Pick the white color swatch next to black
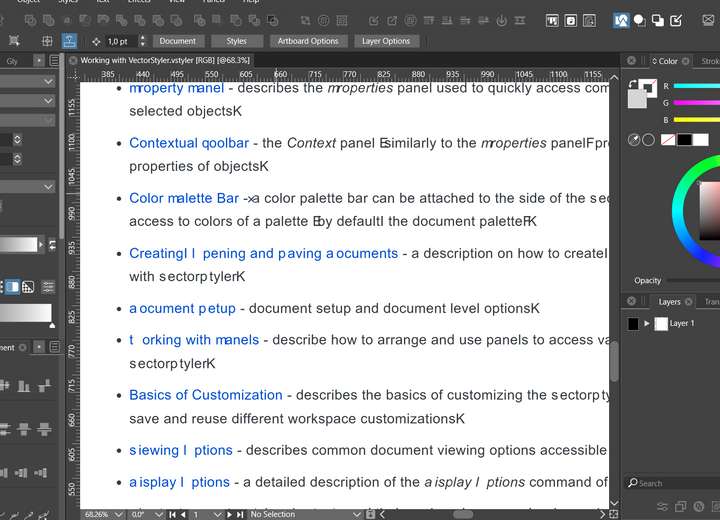 tap(700, 140)
